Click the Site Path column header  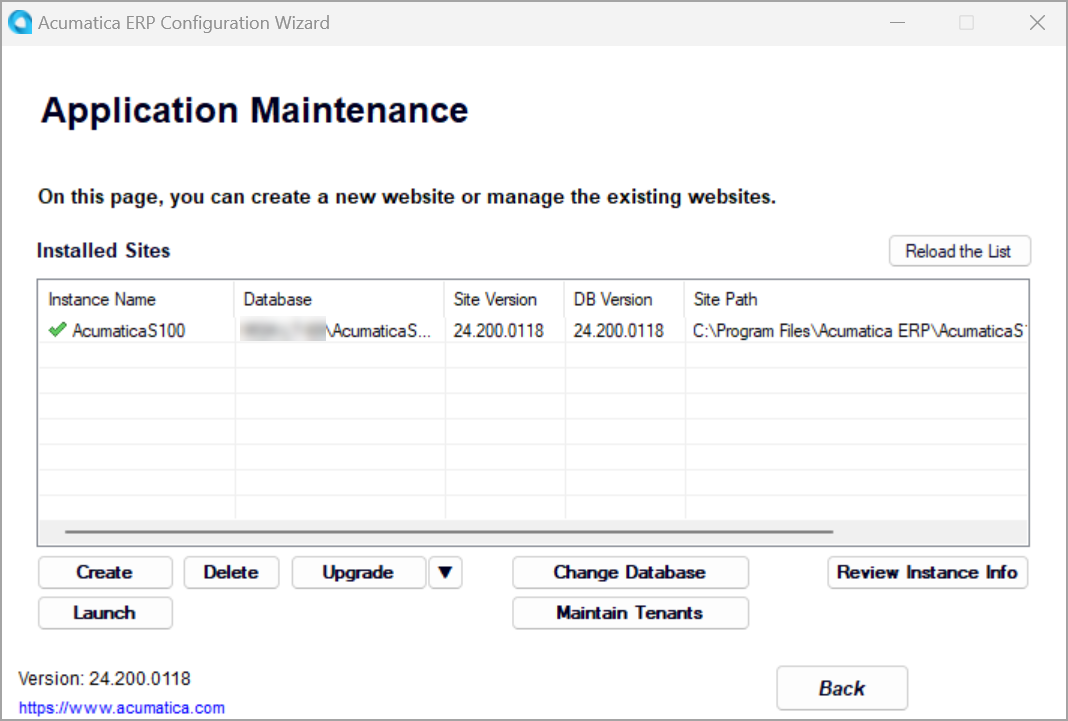[856, 300]
